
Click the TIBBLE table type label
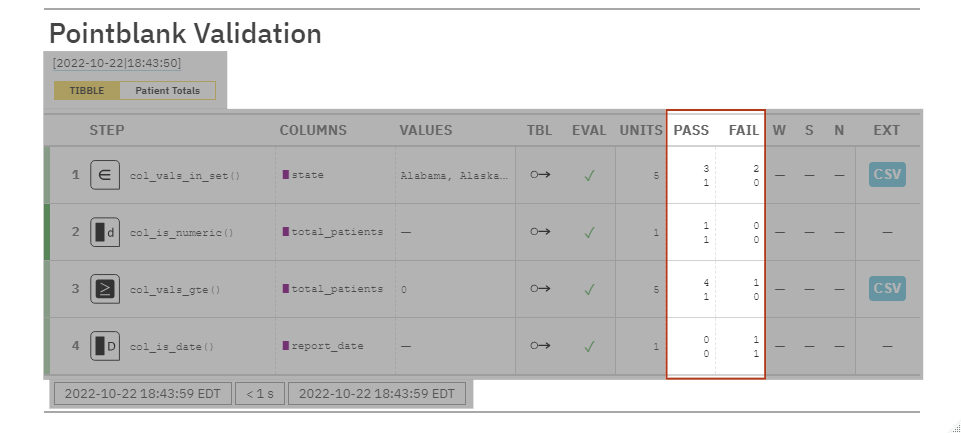coord(87,90)
